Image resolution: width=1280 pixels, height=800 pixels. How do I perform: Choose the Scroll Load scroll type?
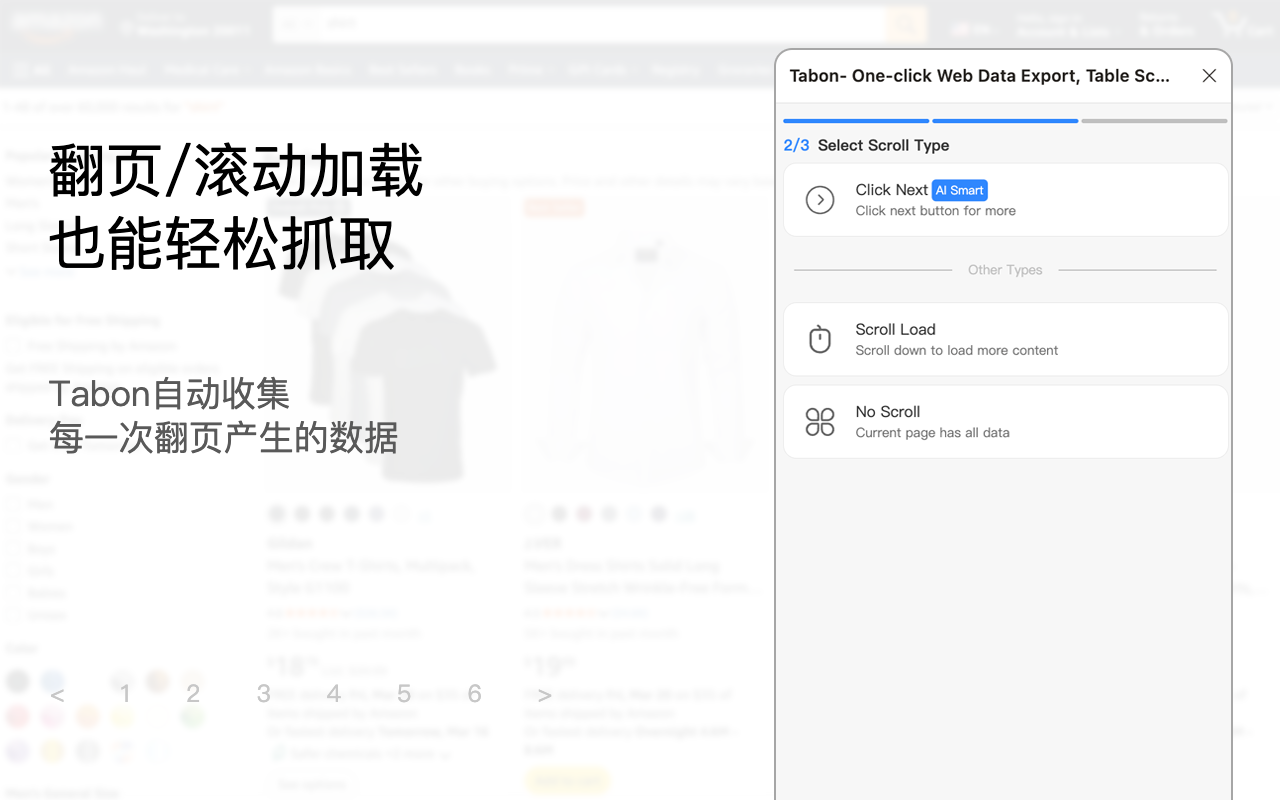tap(1005, 340)
